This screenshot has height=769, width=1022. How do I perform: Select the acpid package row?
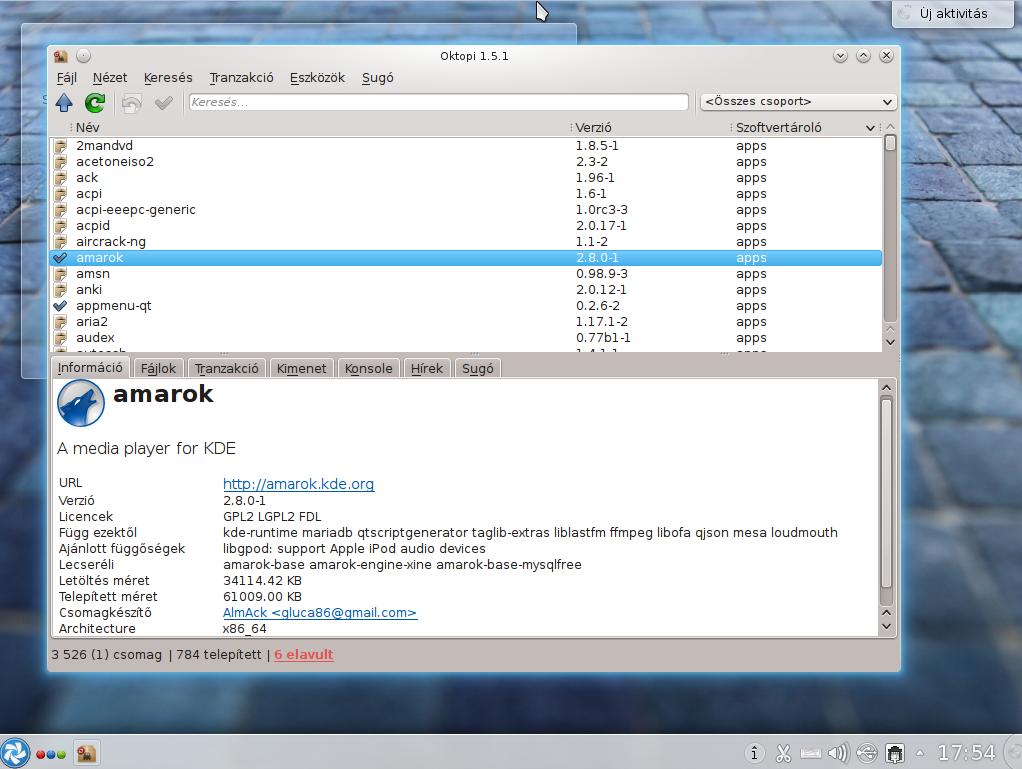pos(466,225)
